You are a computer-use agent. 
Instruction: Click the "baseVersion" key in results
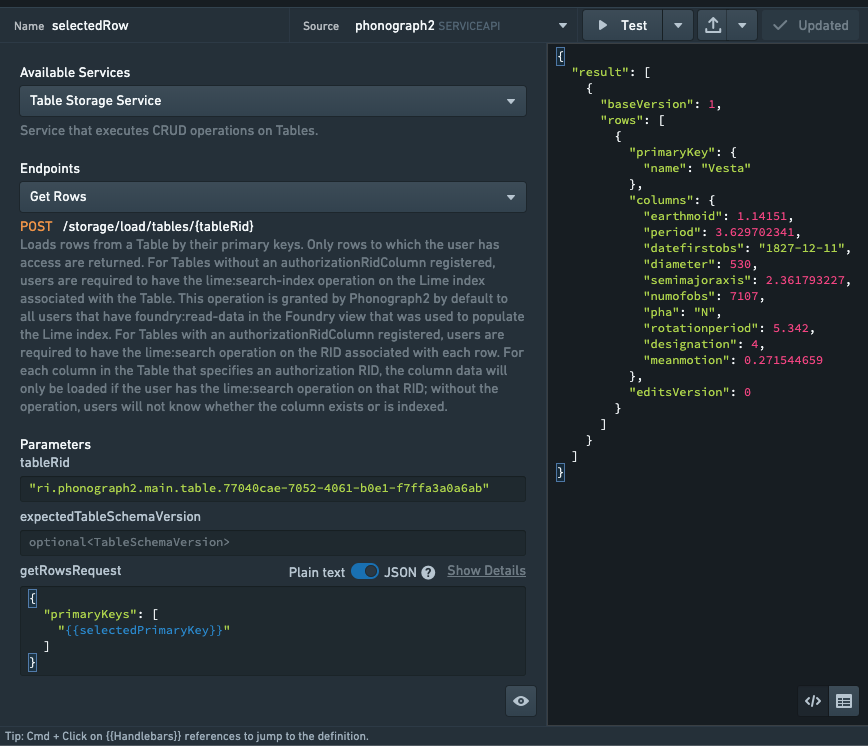point(647,104)
